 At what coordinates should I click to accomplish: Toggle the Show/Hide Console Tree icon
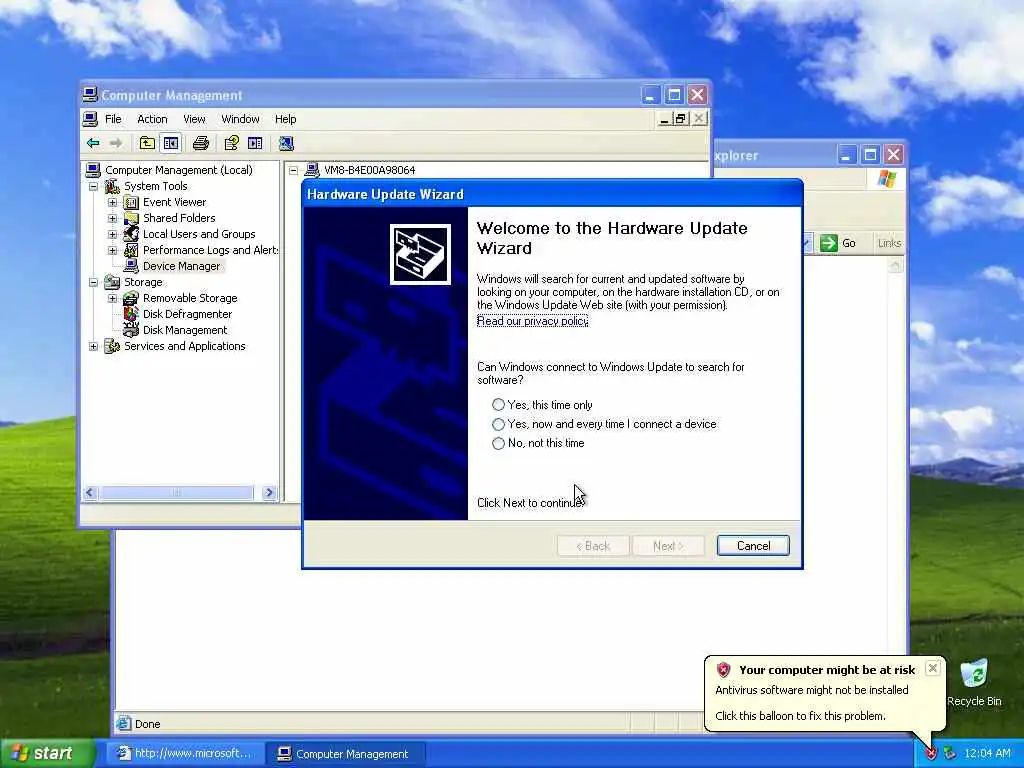[x=171, y=143]
